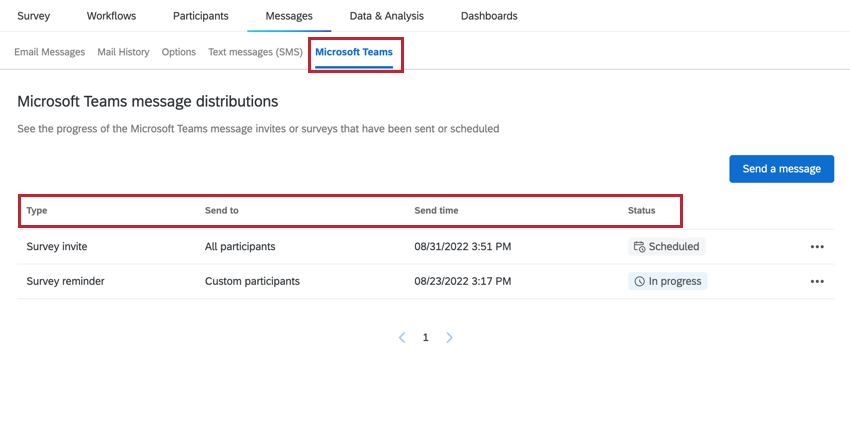Go to next page arrow
The image size is (850, 425).
point(449,338)
